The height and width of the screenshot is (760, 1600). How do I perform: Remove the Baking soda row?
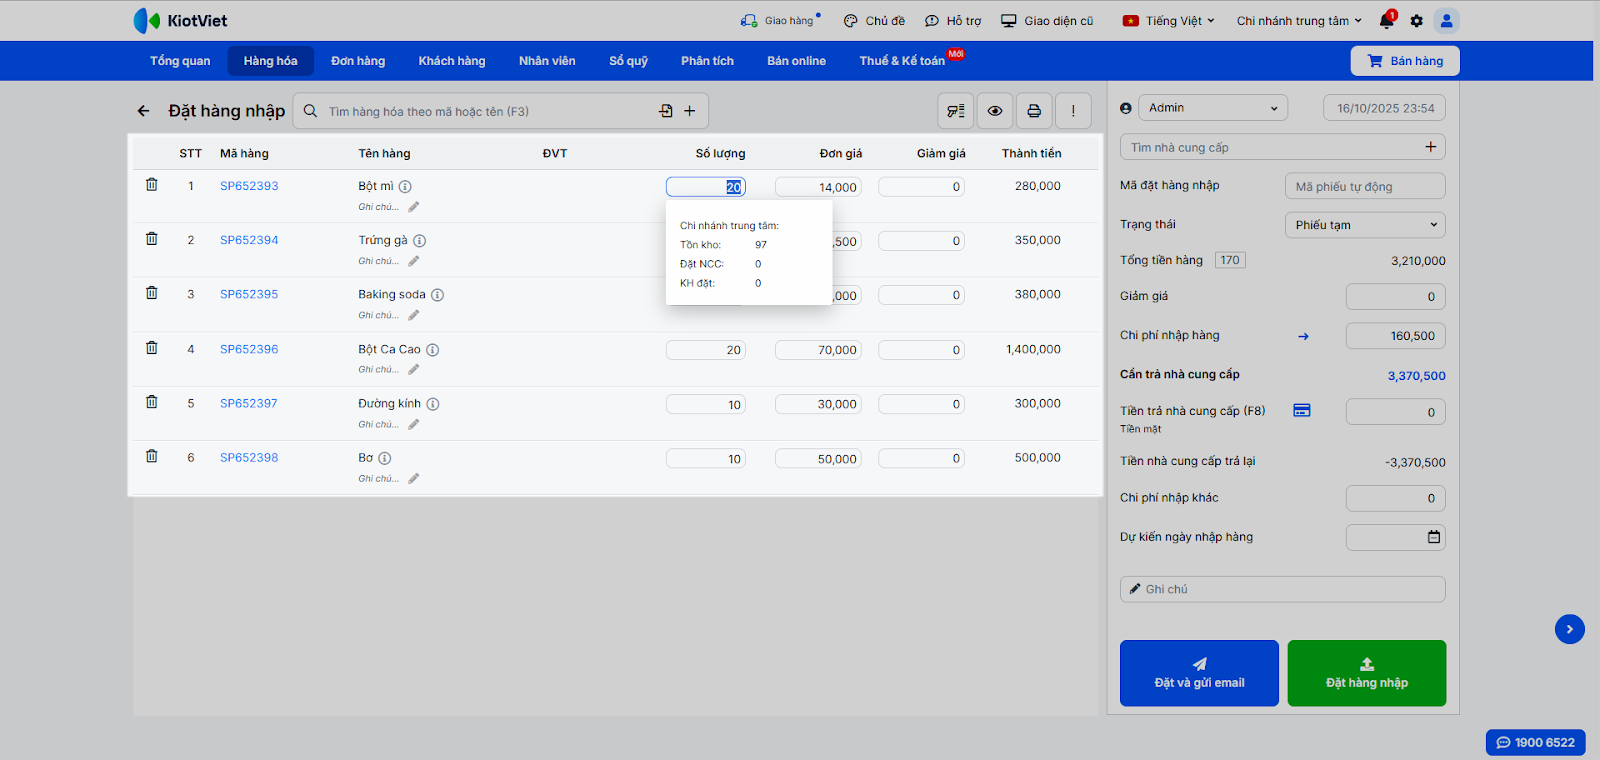[152, 293]
